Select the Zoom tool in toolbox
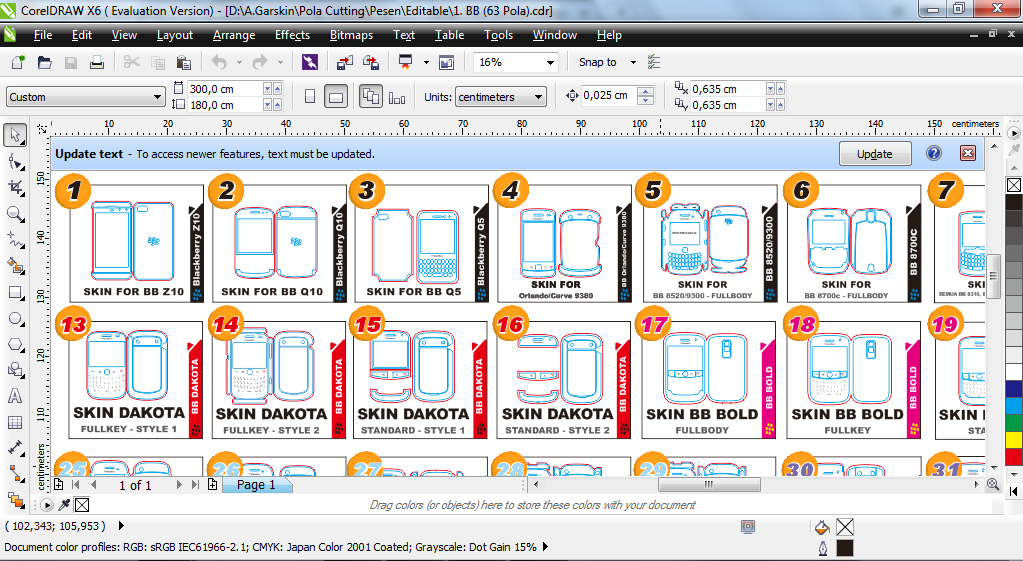Viewport: 1023px width, 561px height. click(x=15, y=214)
